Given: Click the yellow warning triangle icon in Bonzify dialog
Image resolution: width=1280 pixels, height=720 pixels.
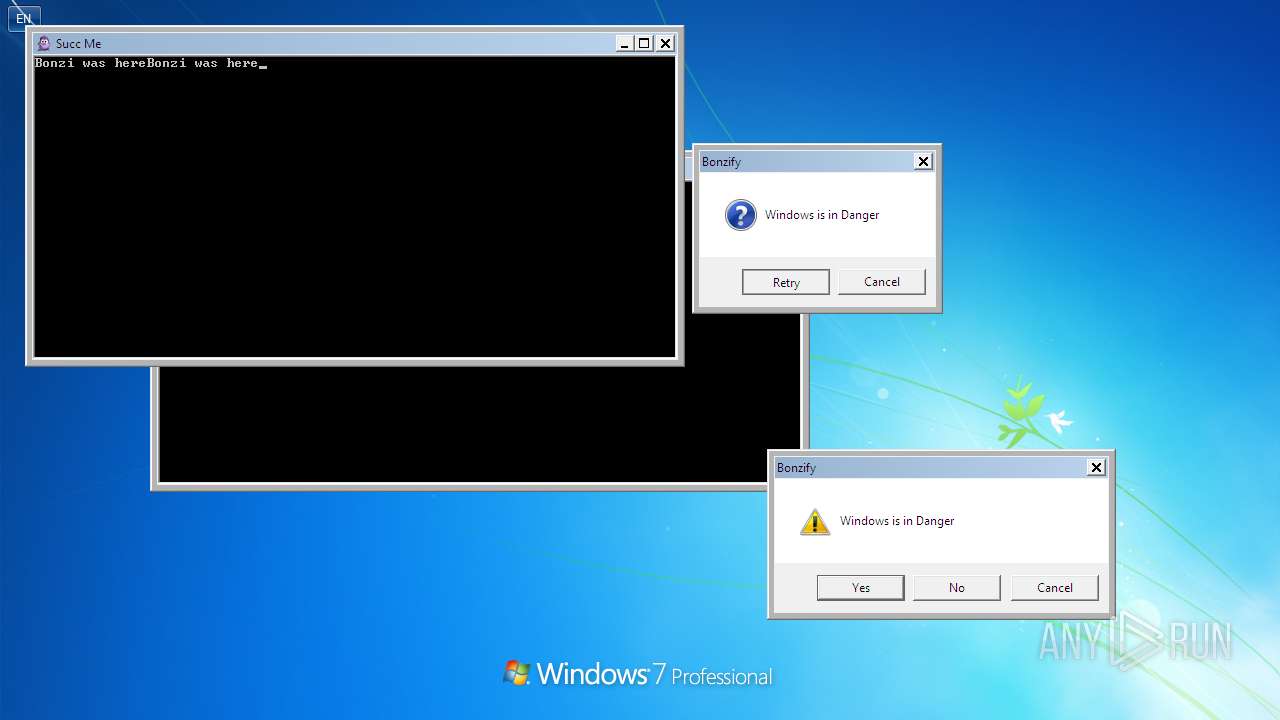Looking at the screenshot, I should [815, 521].
